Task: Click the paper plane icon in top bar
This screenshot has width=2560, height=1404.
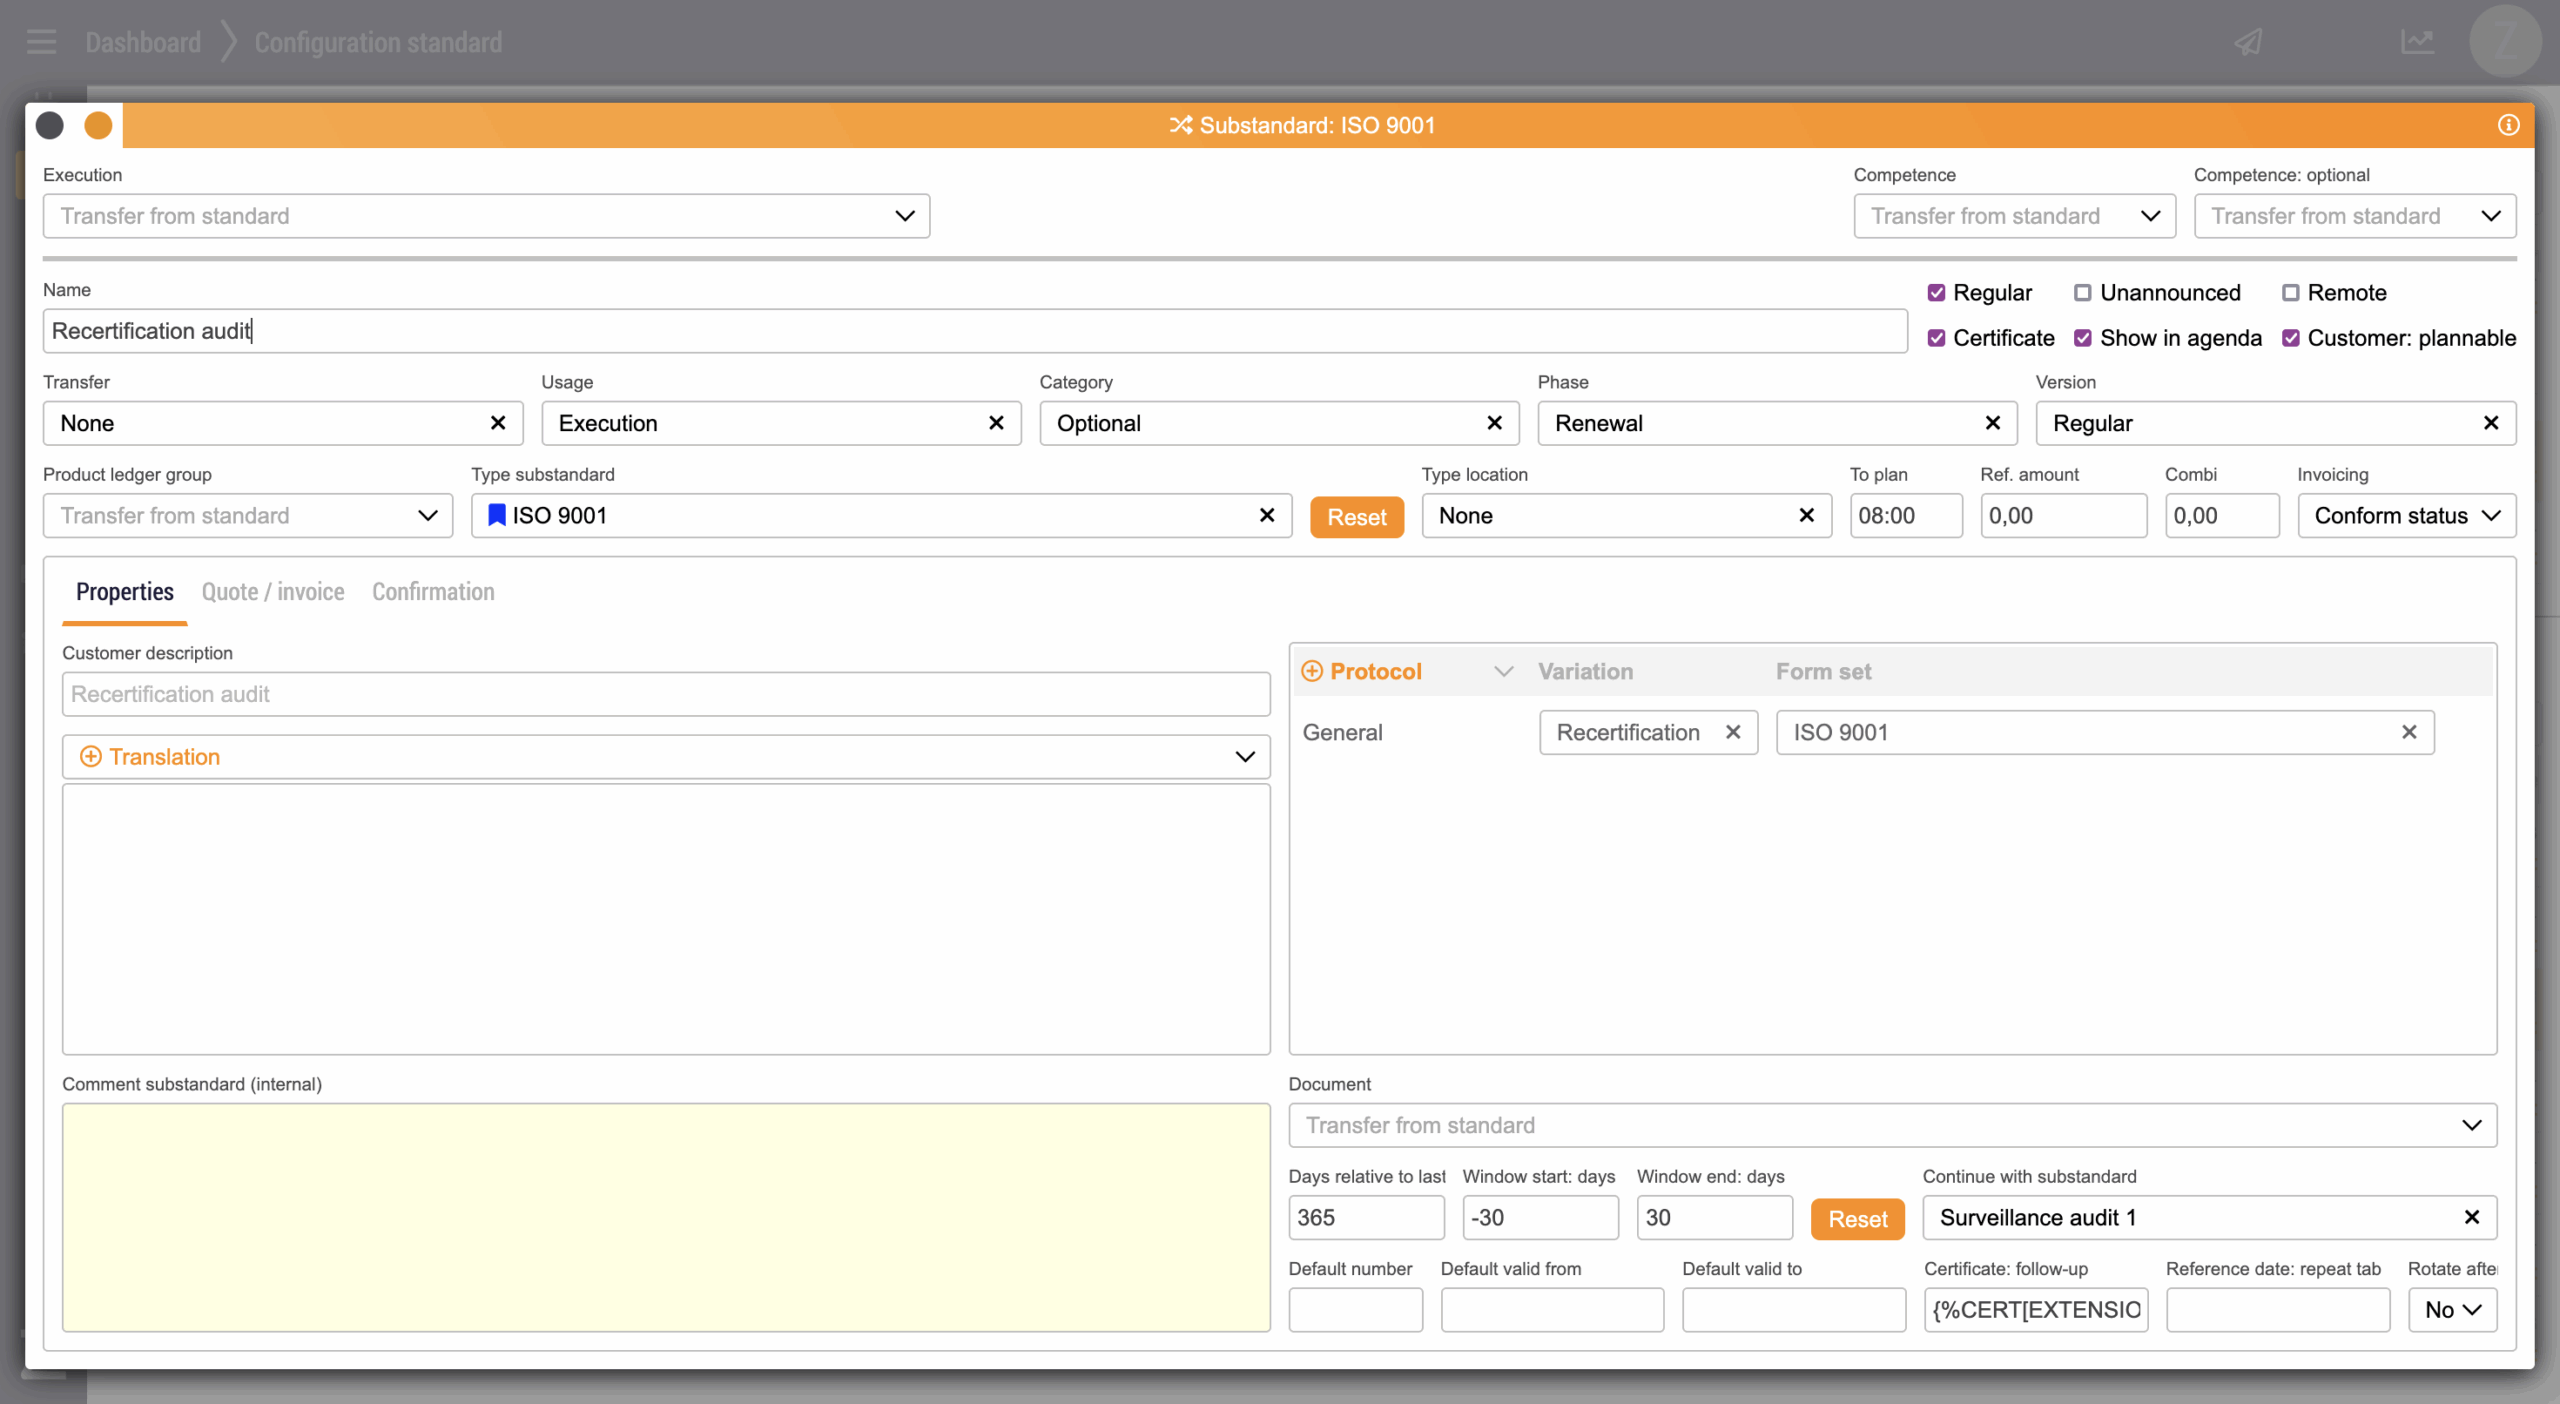Action: click(x=2249, y=42)
